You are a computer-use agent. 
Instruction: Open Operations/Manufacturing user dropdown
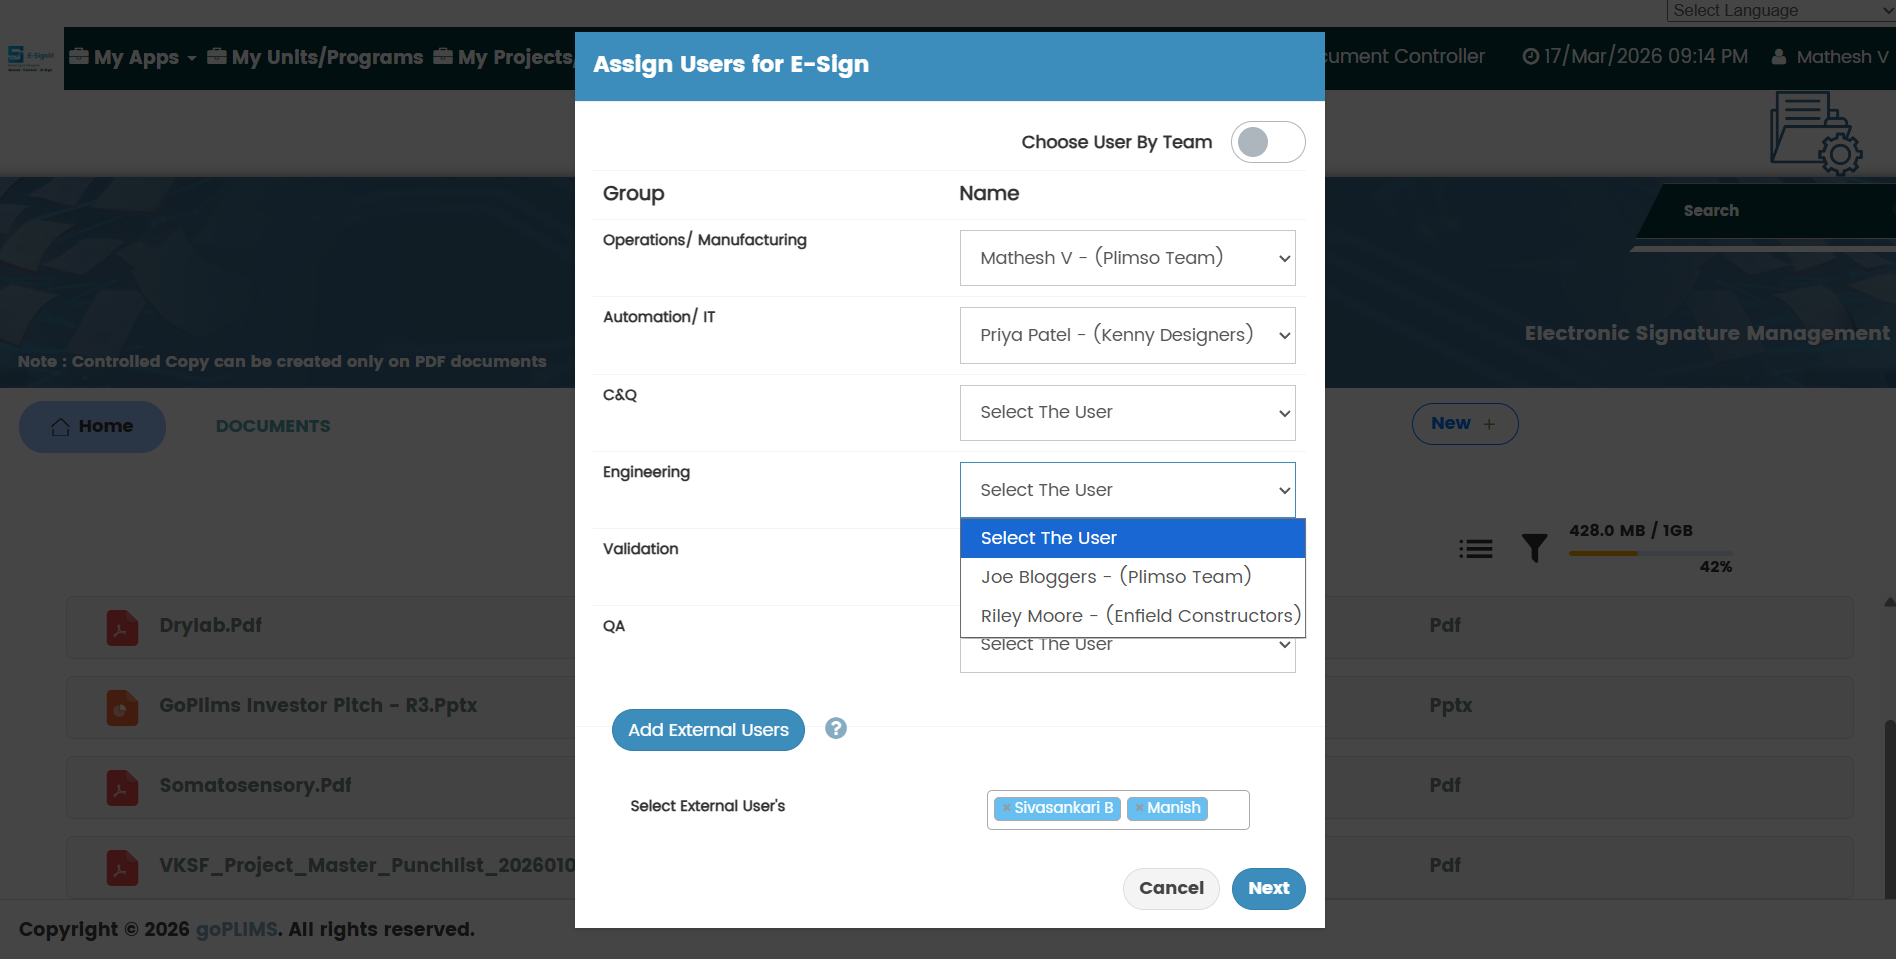1127,258
